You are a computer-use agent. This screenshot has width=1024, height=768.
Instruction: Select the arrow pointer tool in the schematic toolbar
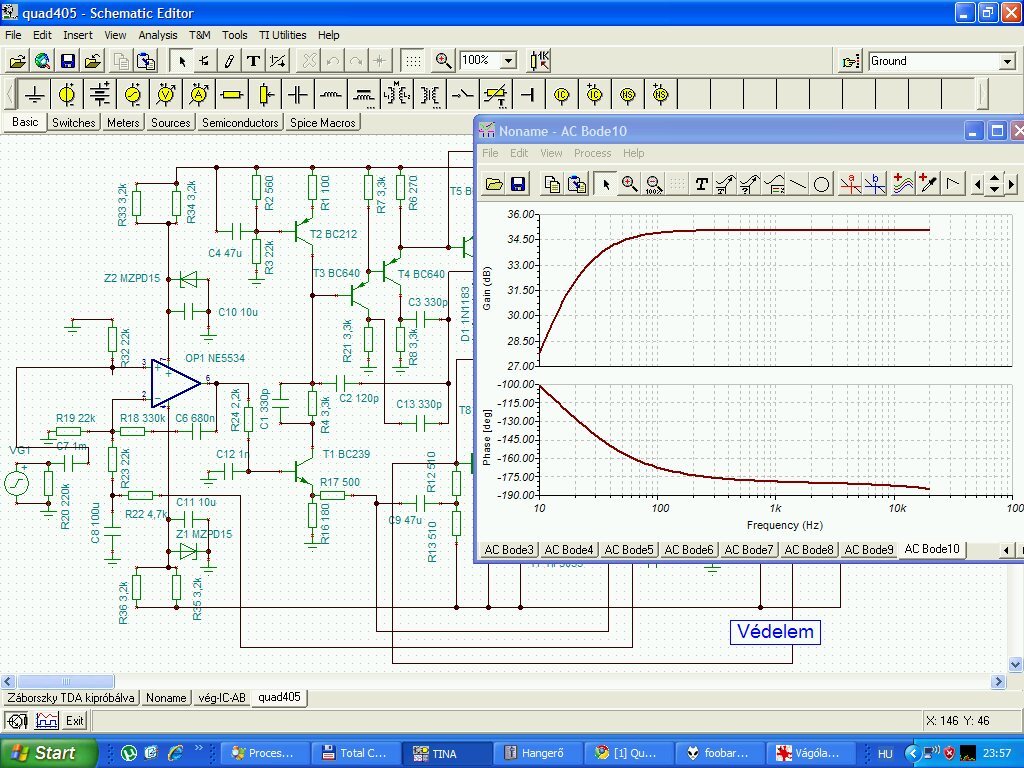point(182,61)
